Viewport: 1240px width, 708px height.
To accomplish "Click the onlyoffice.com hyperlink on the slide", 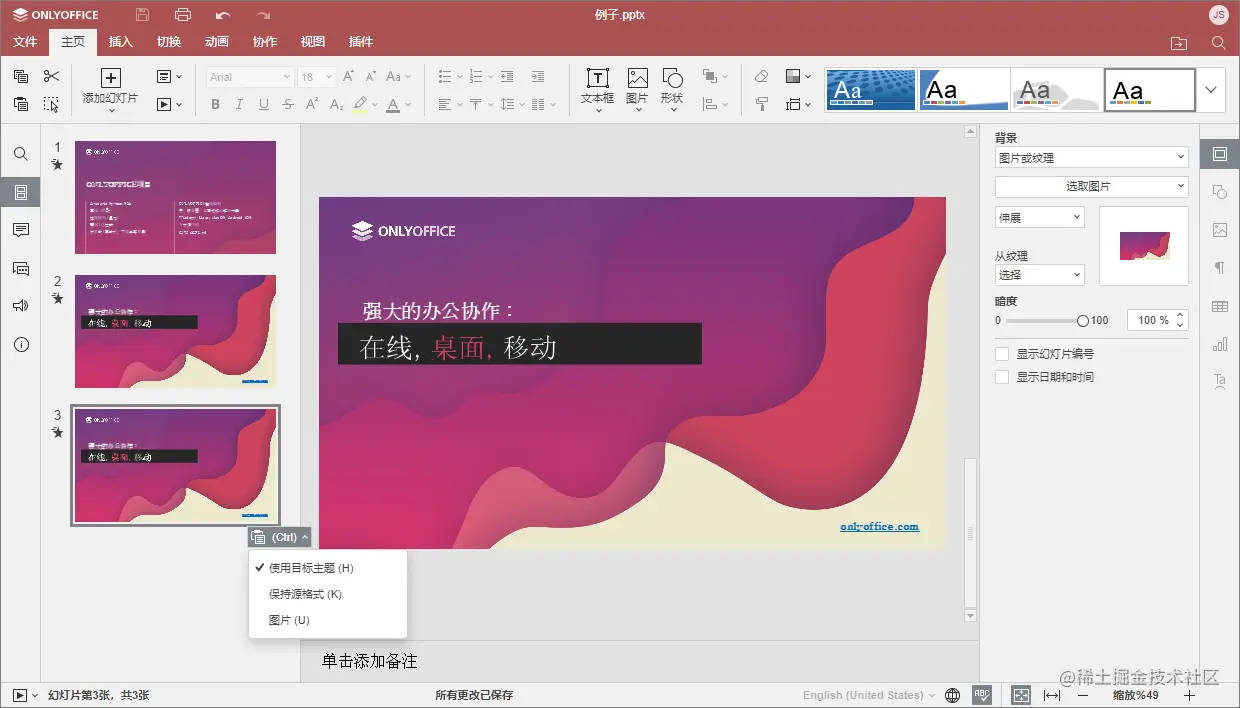I will (x=878, y=525).
